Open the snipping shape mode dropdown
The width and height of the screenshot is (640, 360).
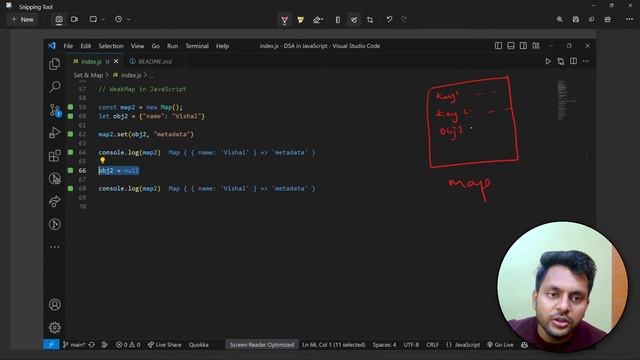click(97, 19)
